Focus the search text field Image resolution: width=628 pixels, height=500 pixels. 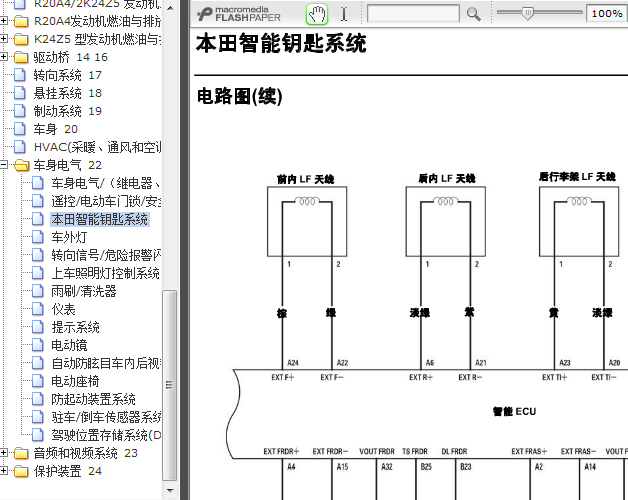(413, 14)
